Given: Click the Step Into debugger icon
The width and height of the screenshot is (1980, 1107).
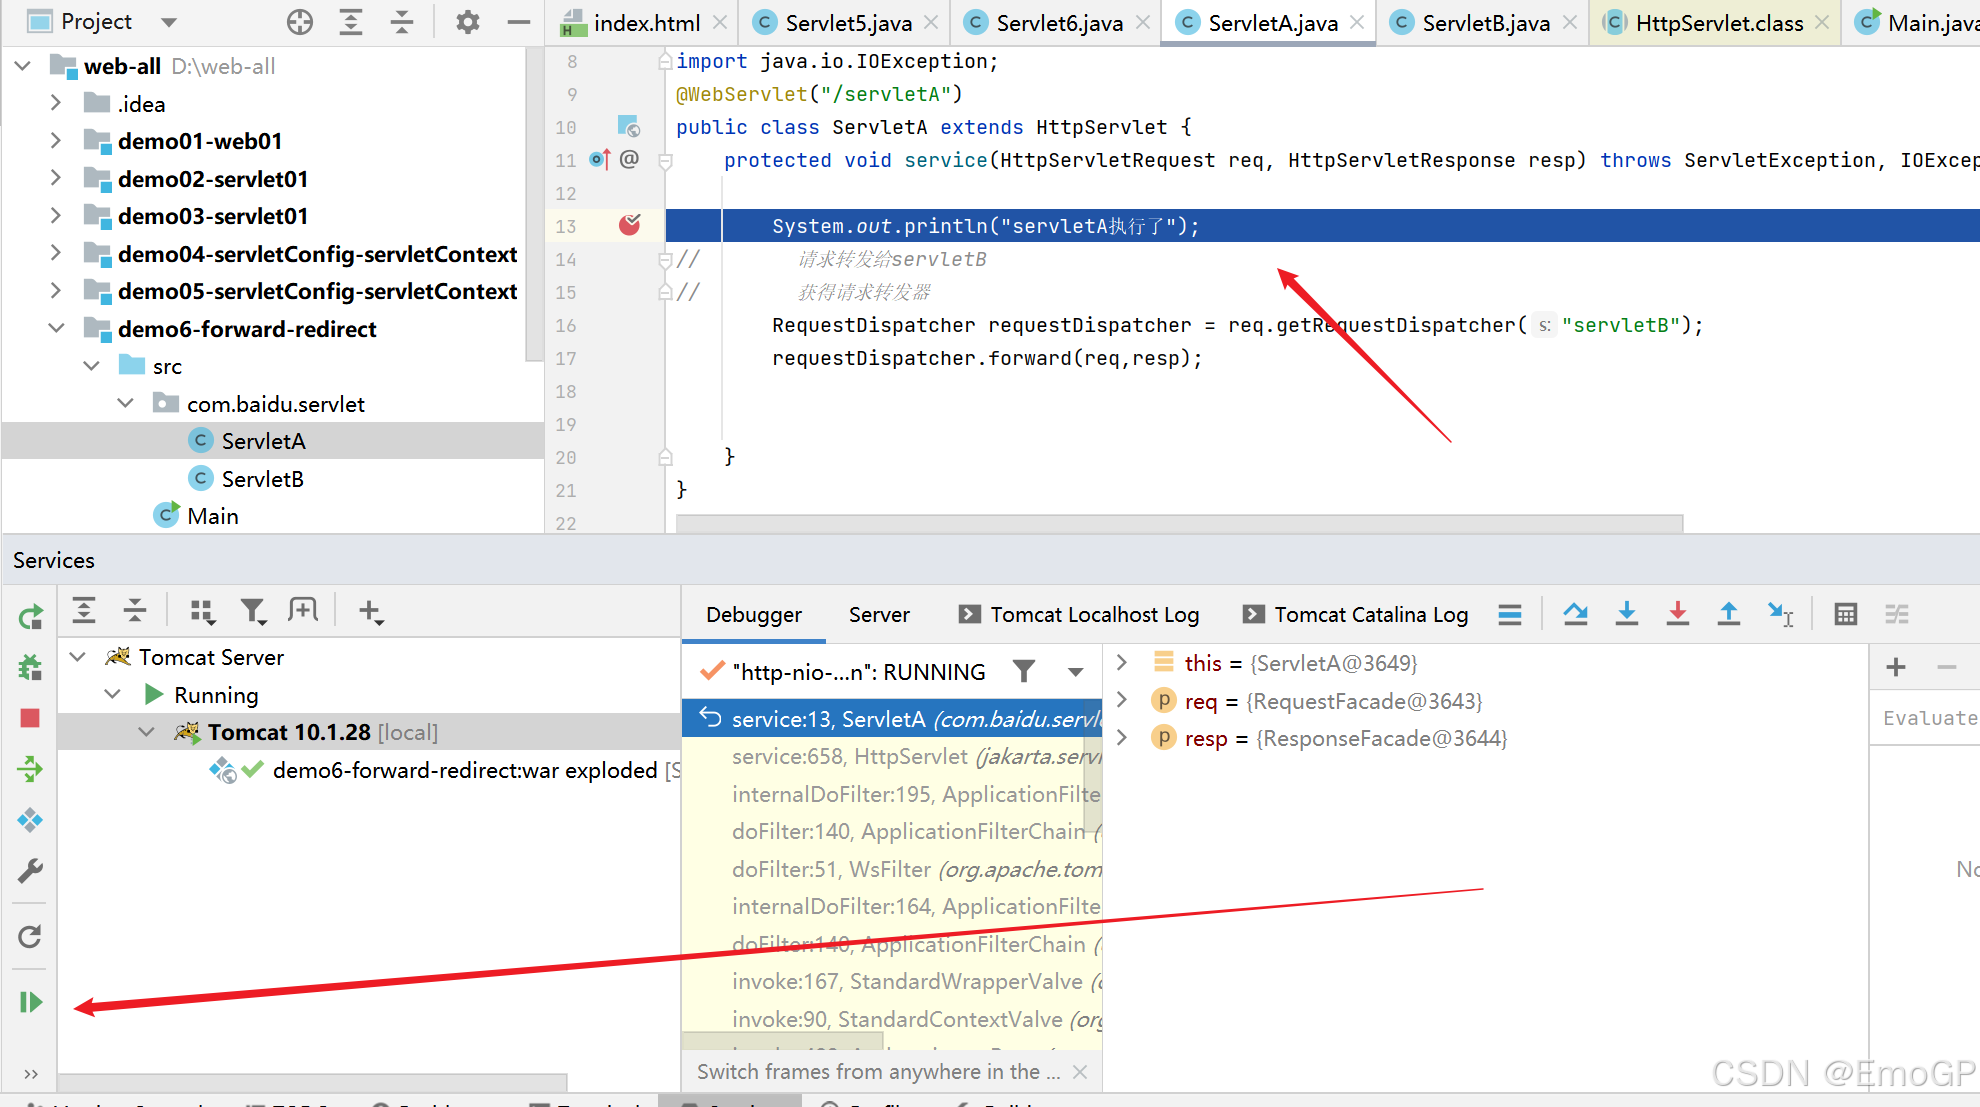Looking at the screenshot, I should coord(1627,614).
